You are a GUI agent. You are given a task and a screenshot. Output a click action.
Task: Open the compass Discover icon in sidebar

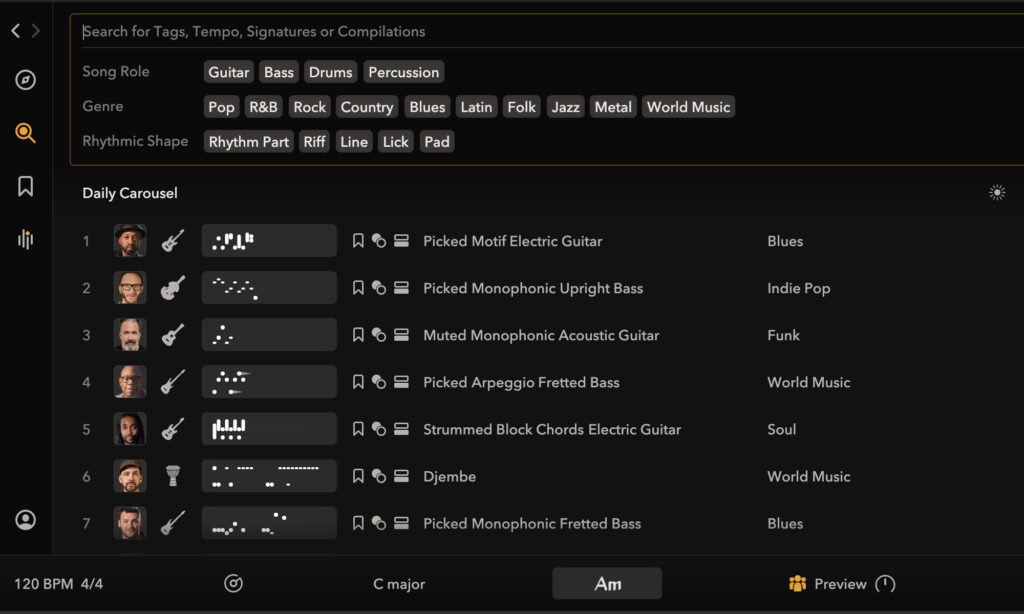(26, 81)
